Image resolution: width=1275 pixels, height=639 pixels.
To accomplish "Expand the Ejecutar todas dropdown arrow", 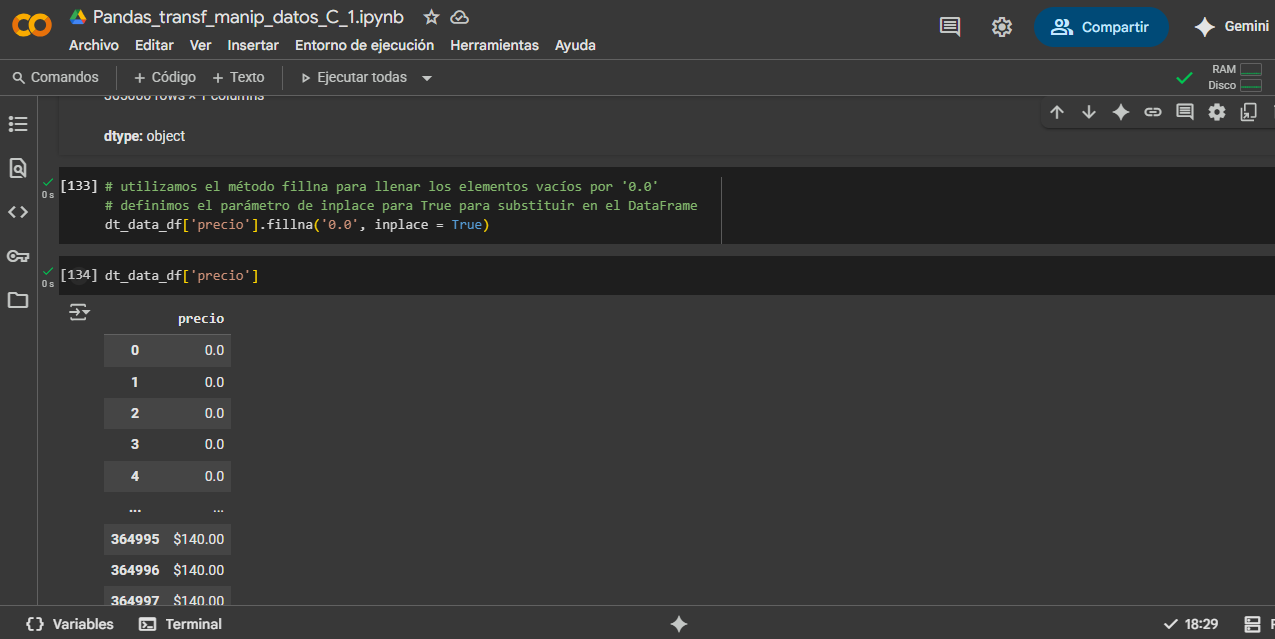I will (427, 78).
